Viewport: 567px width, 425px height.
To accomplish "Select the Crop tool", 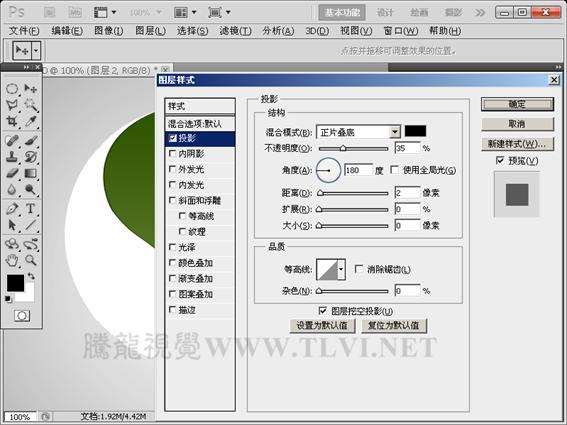I will 12,122.
